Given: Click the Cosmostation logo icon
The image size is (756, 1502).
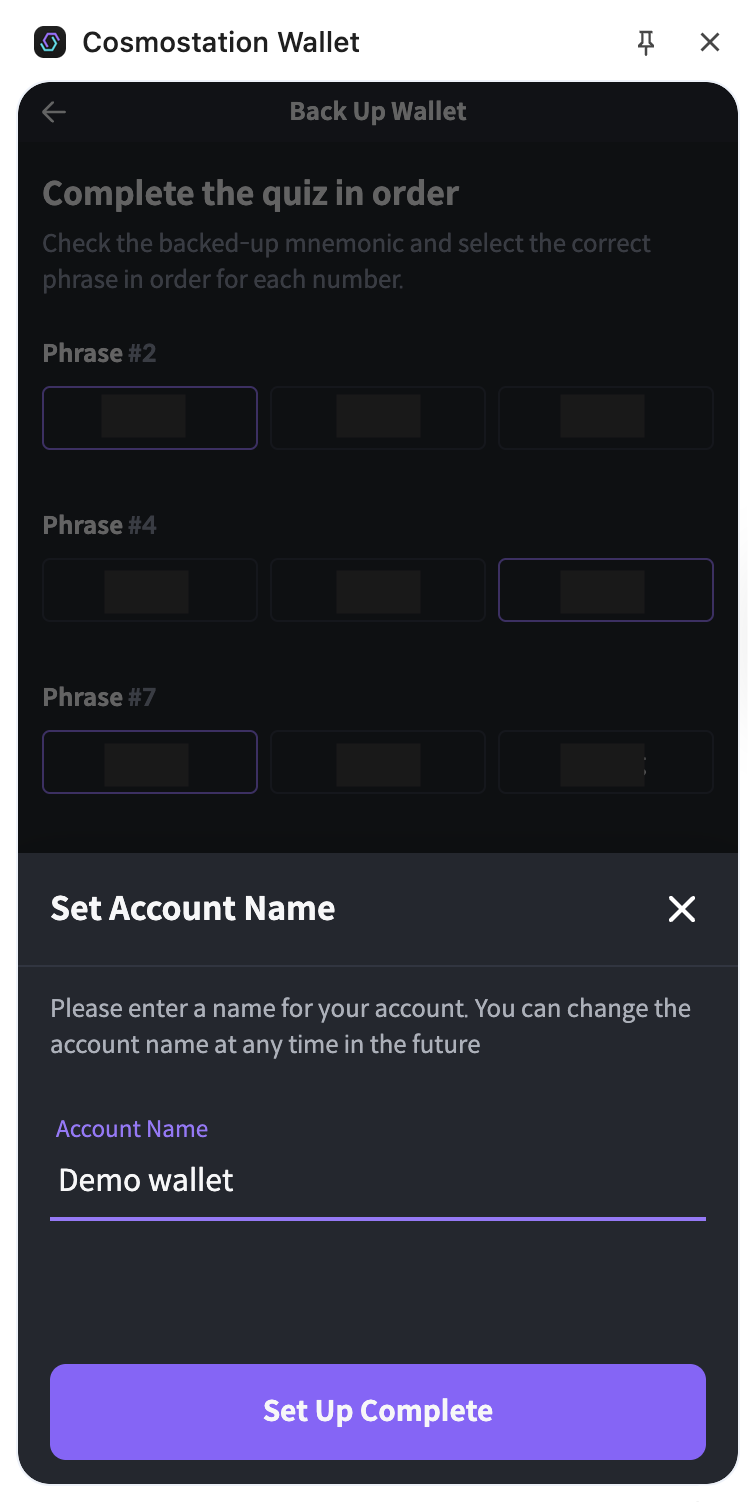Looking at the screenshot, I should 50,42.
